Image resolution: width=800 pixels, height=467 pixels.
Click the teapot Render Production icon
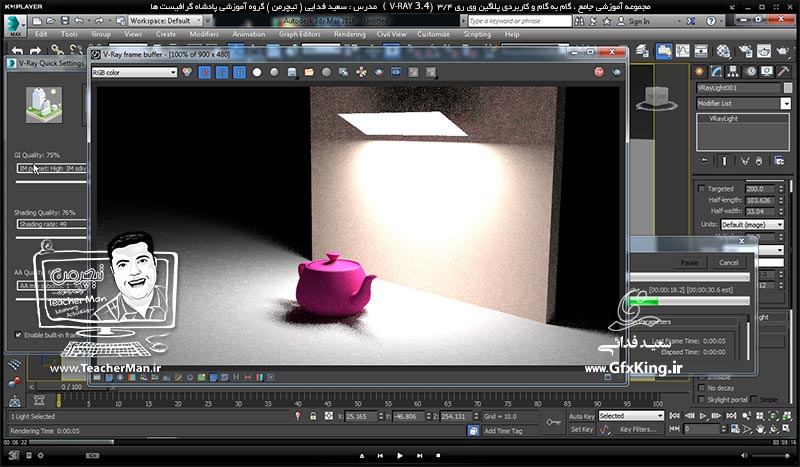(x=782, y=51)
